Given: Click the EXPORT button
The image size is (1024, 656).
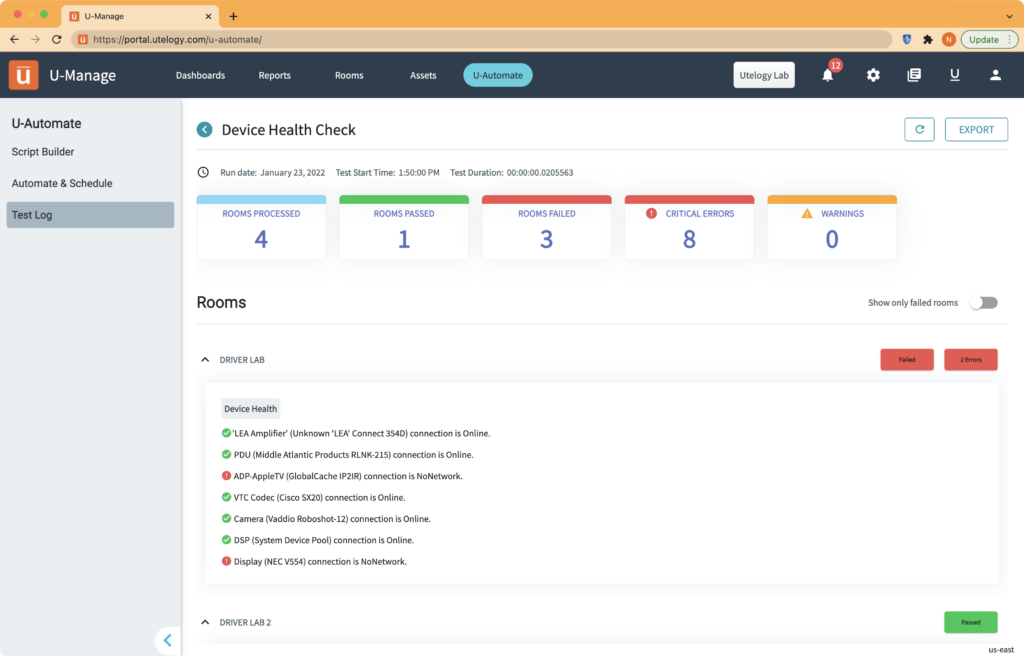Looking at the screenshot, I should 976,129.
